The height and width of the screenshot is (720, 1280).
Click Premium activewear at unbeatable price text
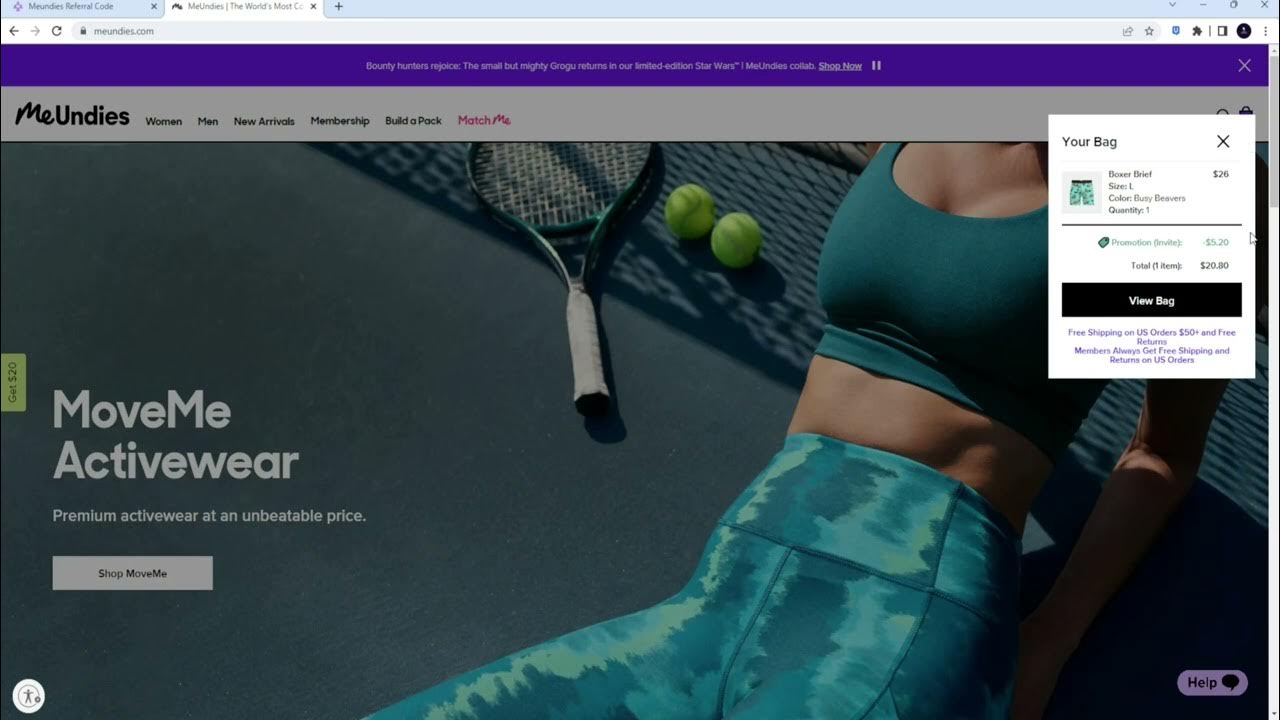click(209, 516)
